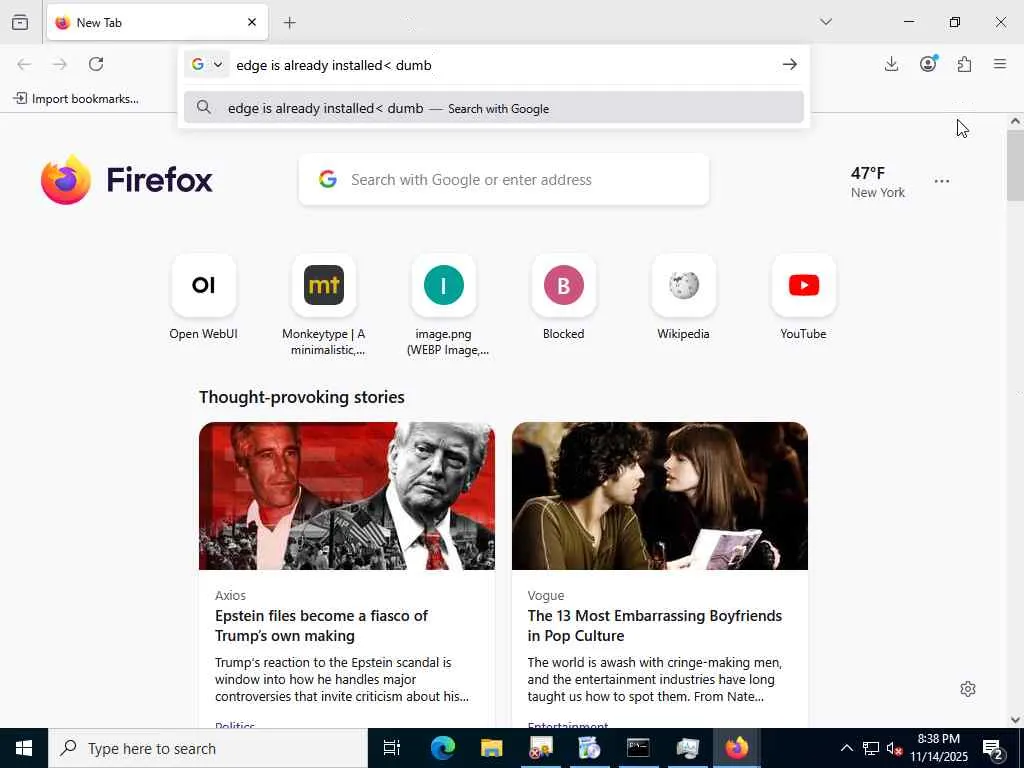1024x768 pixels.
Task: Open the muted volume tray icon
Action: (x=894, y=748)
